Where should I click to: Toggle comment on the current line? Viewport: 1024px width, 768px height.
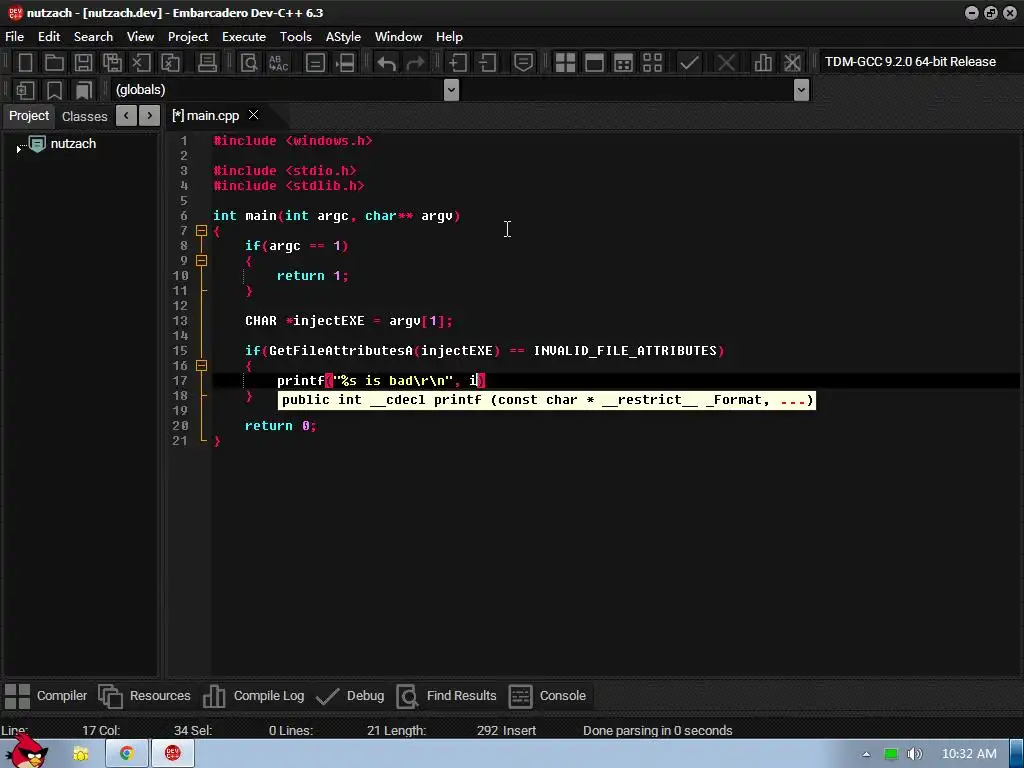[x=523, y=63]
